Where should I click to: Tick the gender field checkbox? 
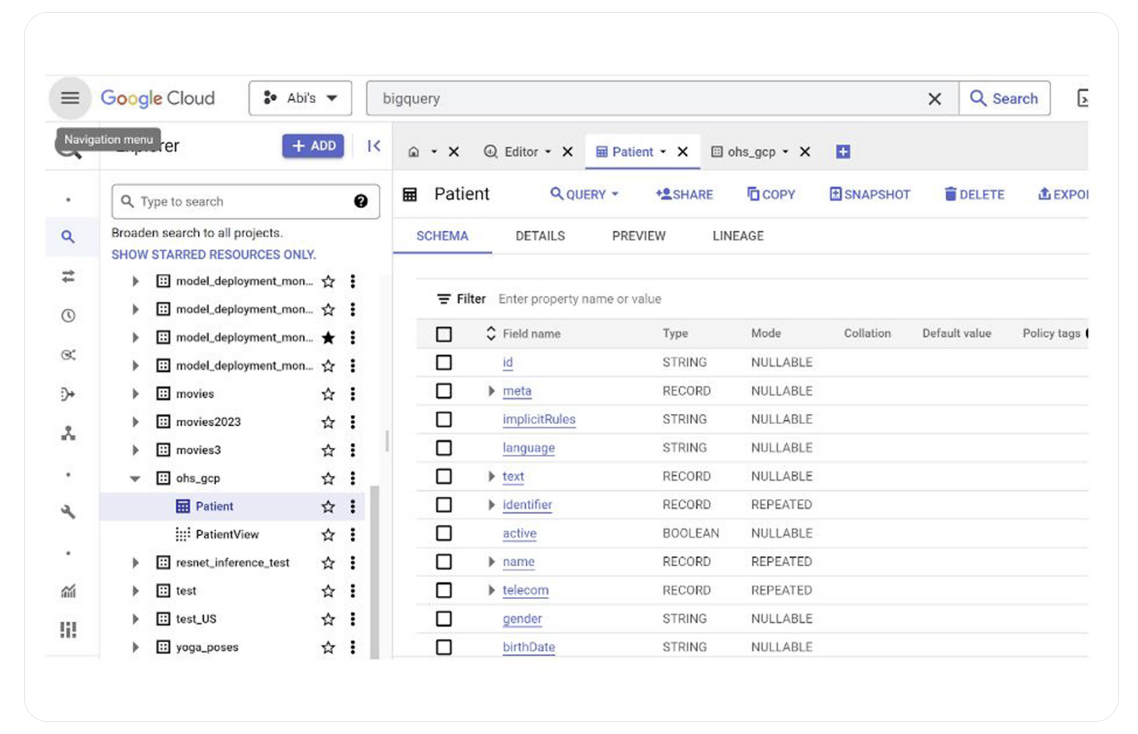[x=444, y=619]
